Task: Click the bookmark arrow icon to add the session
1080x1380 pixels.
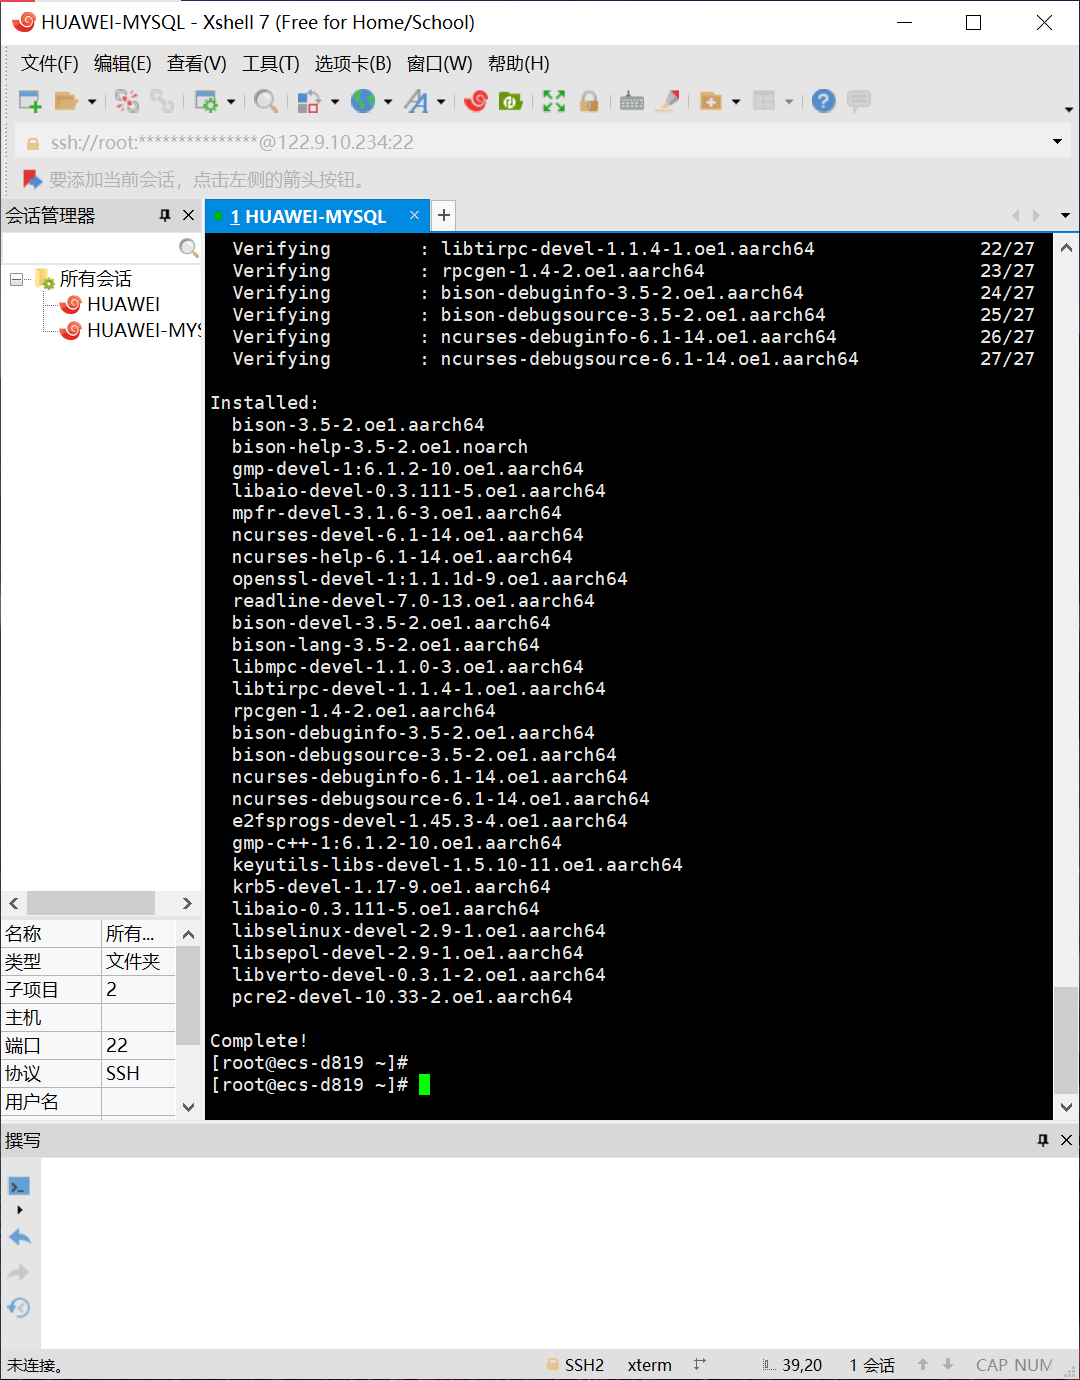Action: click(x=32, y=180)
